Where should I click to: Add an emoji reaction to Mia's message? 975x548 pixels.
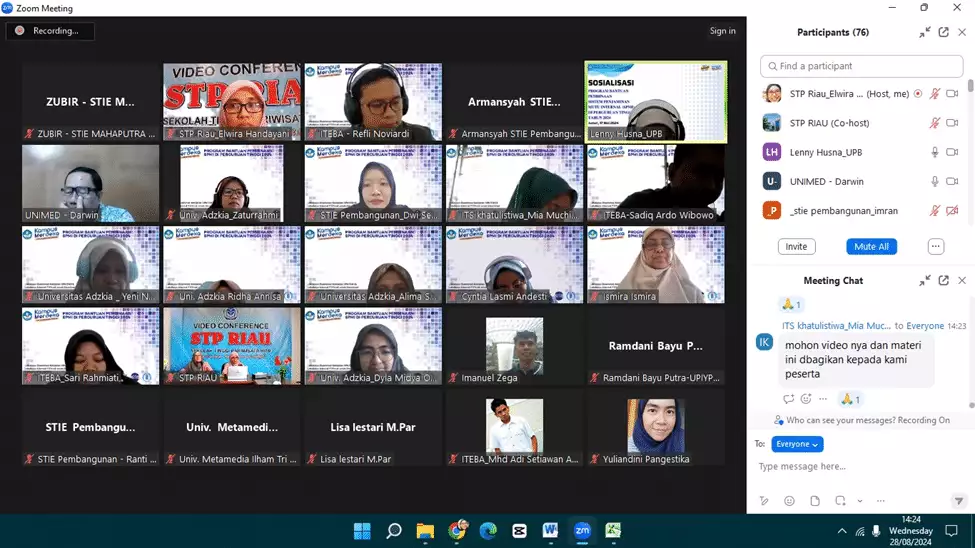pyautogui.click(x=806, y=399)
